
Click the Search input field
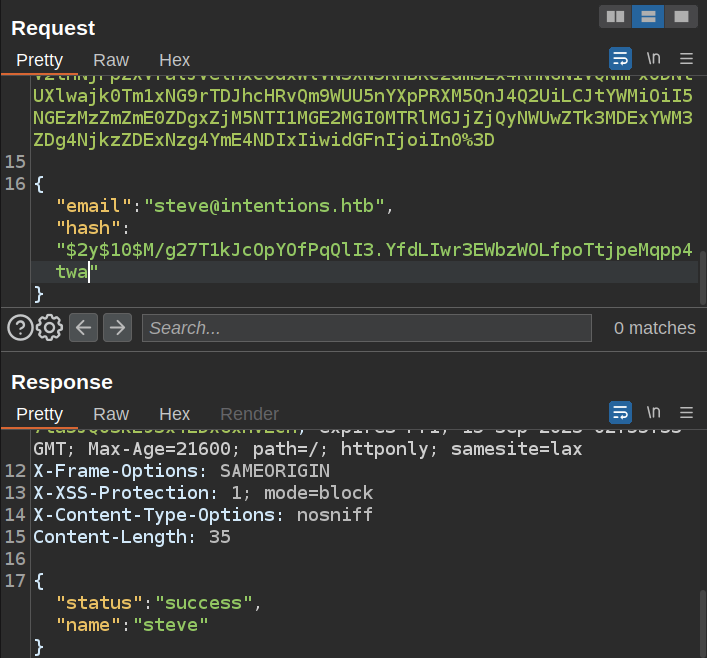365,327
